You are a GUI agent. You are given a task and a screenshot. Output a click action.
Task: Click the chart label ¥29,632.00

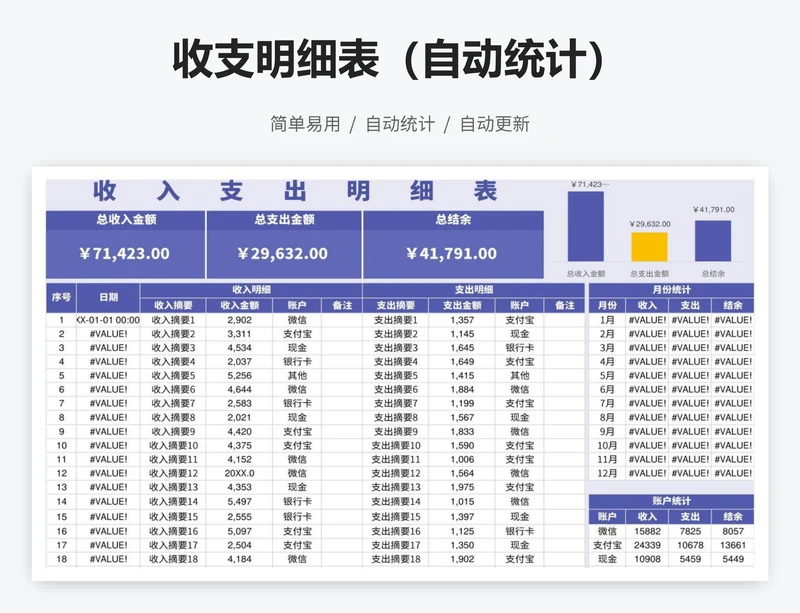point(649,224)
